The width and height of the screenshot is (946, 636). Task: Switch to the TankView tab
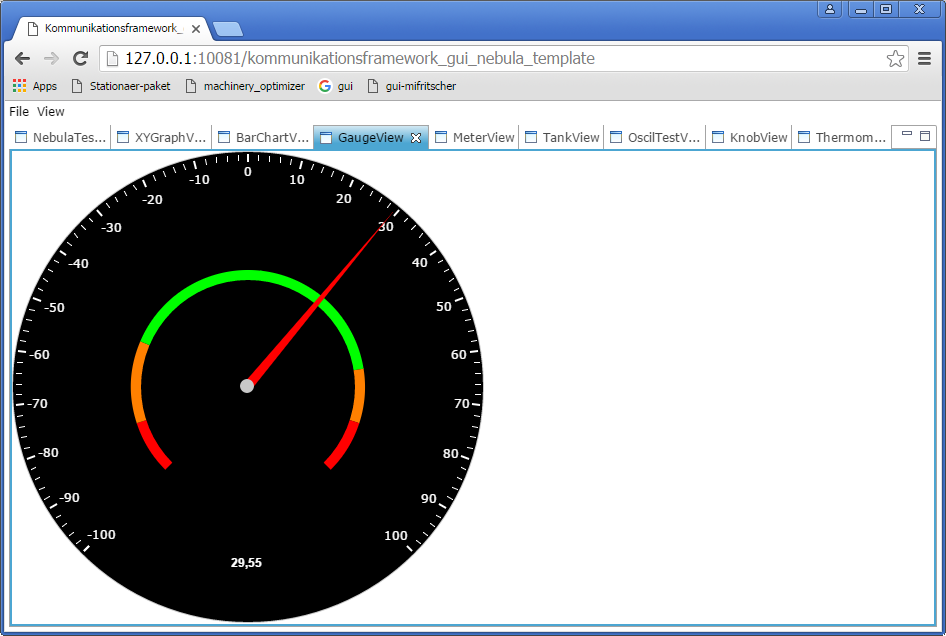click(563, 138)
